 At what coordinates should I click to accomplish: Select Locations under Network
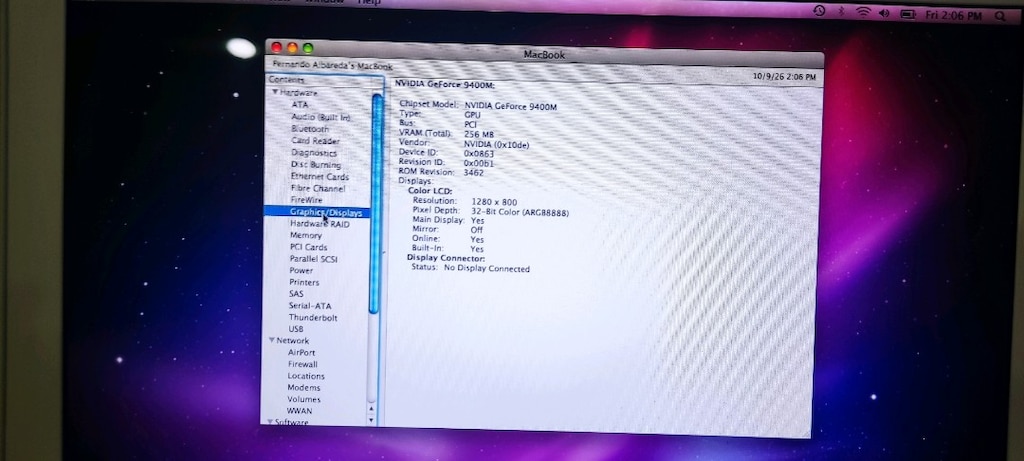306,376
